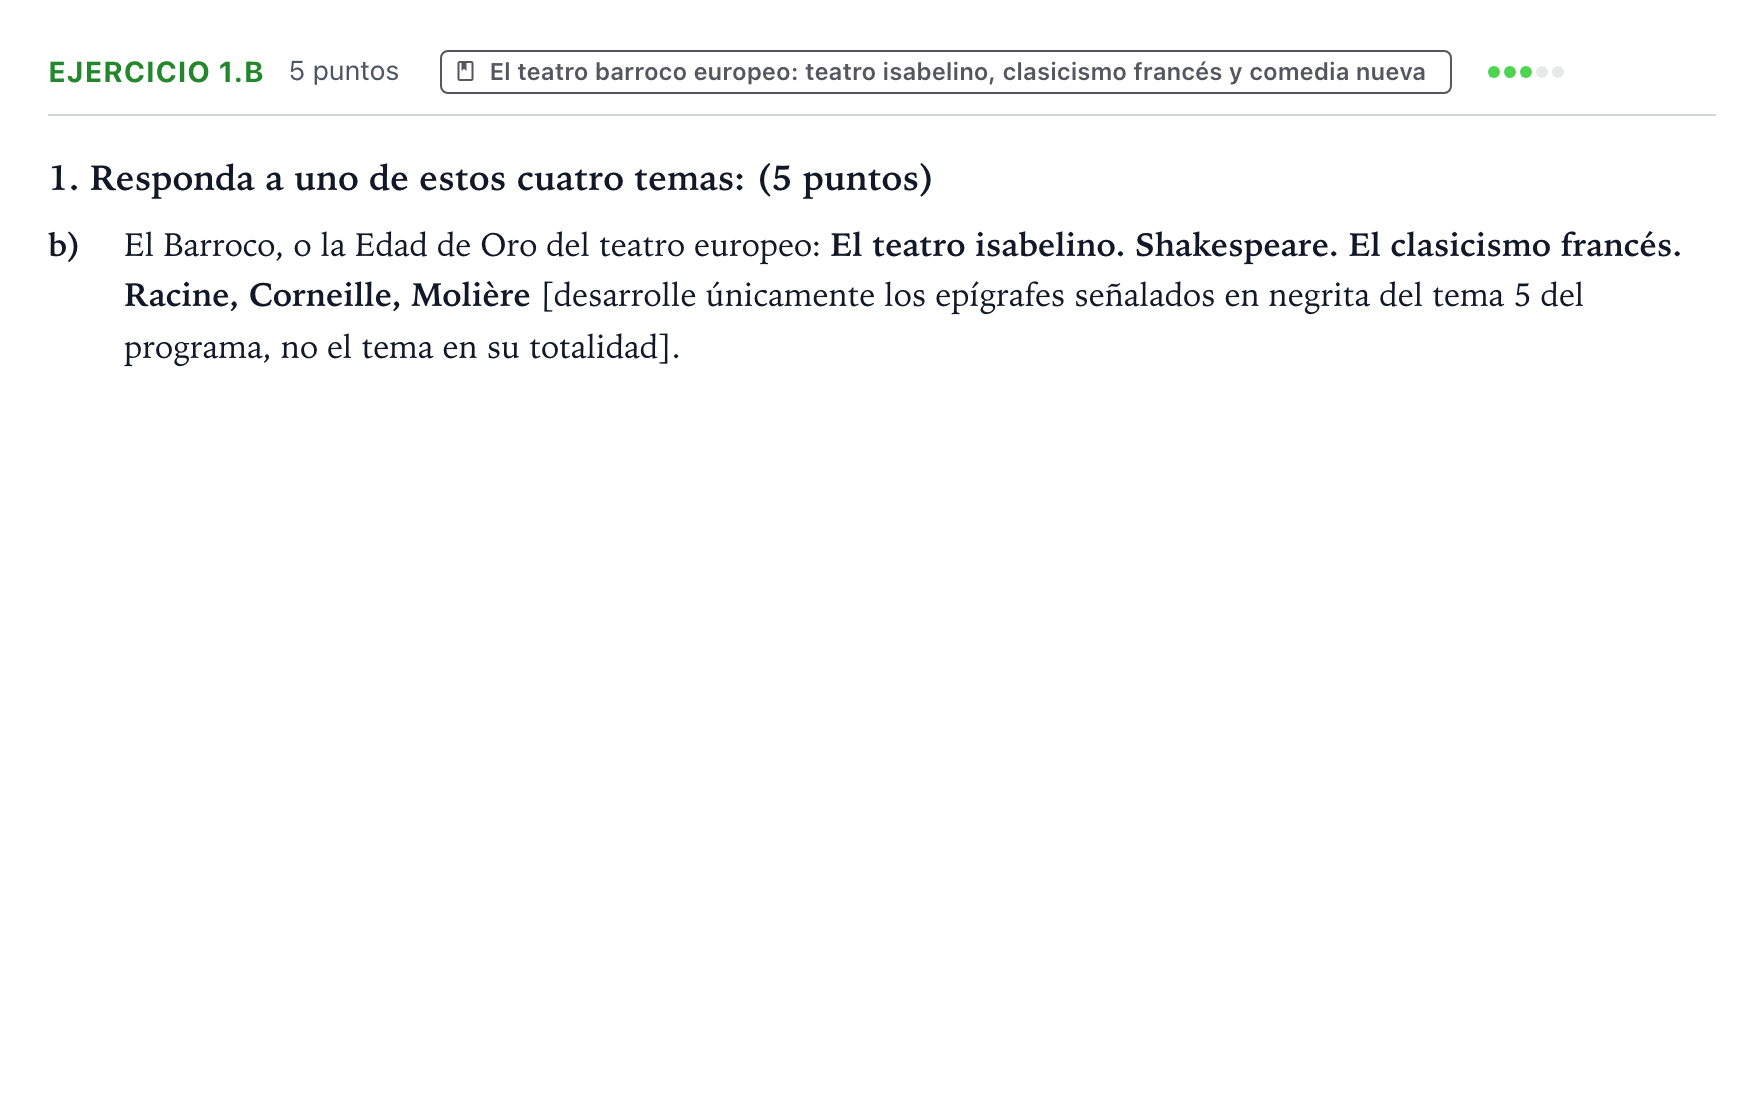Screen dimensions: 1764x1108
Task: Click the text El Barroco, o la Edad de Oro
Action: coord(330,246)
